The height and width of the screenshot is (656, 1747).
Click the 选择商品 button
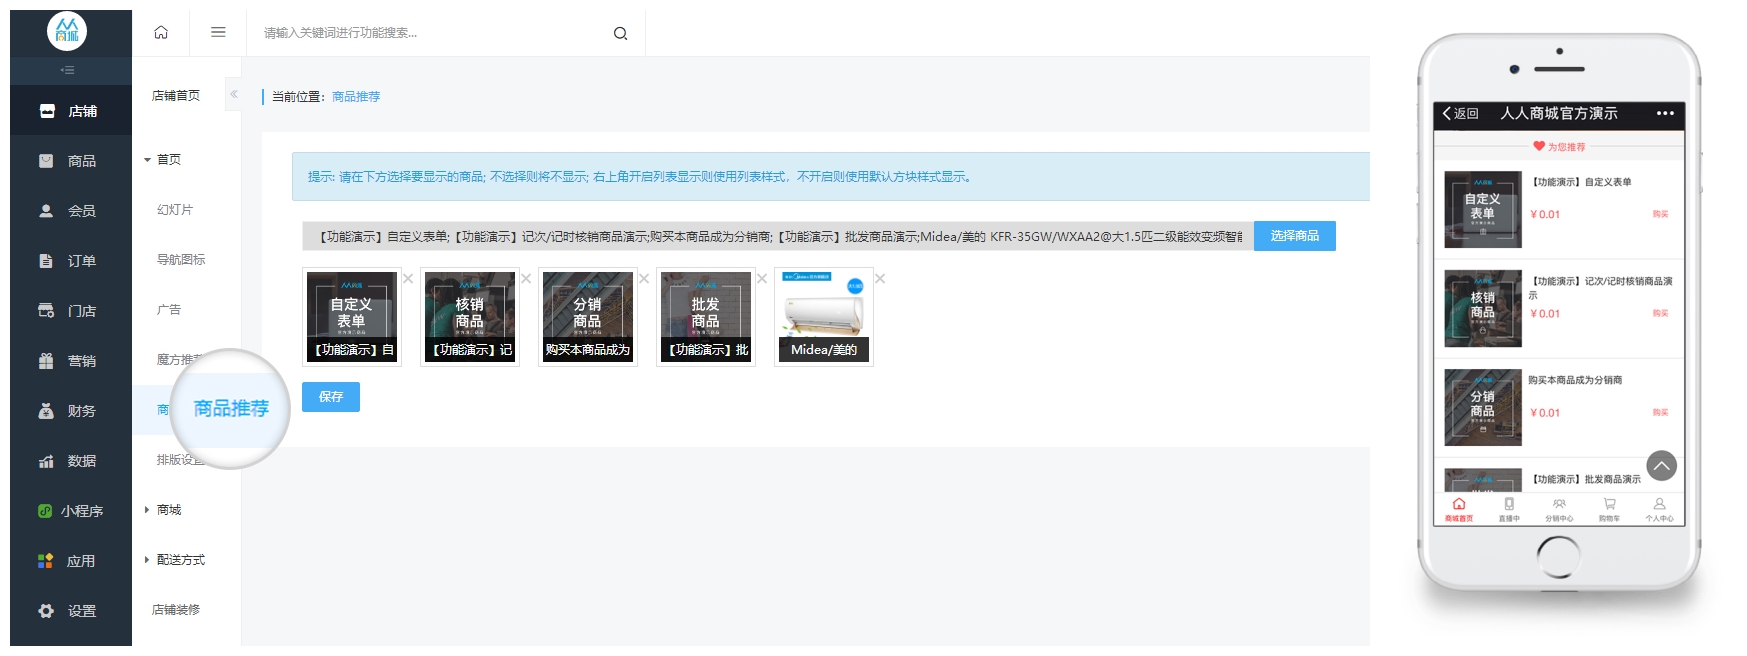coord(1294,236)
